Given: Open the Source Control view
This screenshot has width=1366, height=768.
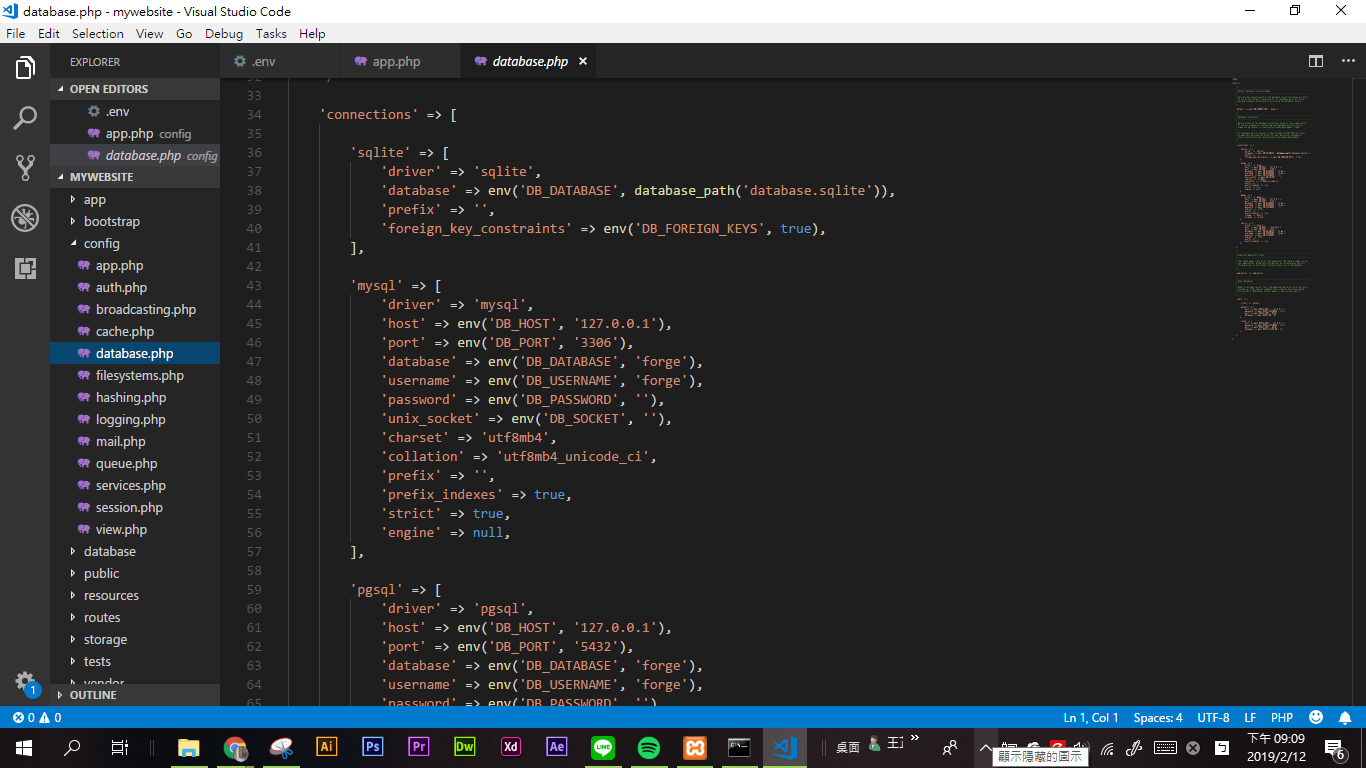Looking at the screenshot, I should (x=25, y=167).
